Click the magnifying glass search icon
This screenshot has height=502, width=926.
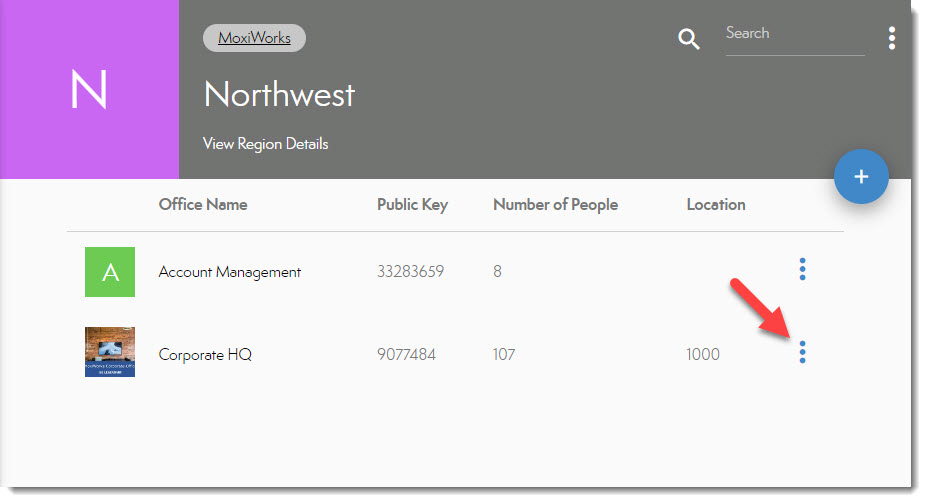(x=689, y=39)
